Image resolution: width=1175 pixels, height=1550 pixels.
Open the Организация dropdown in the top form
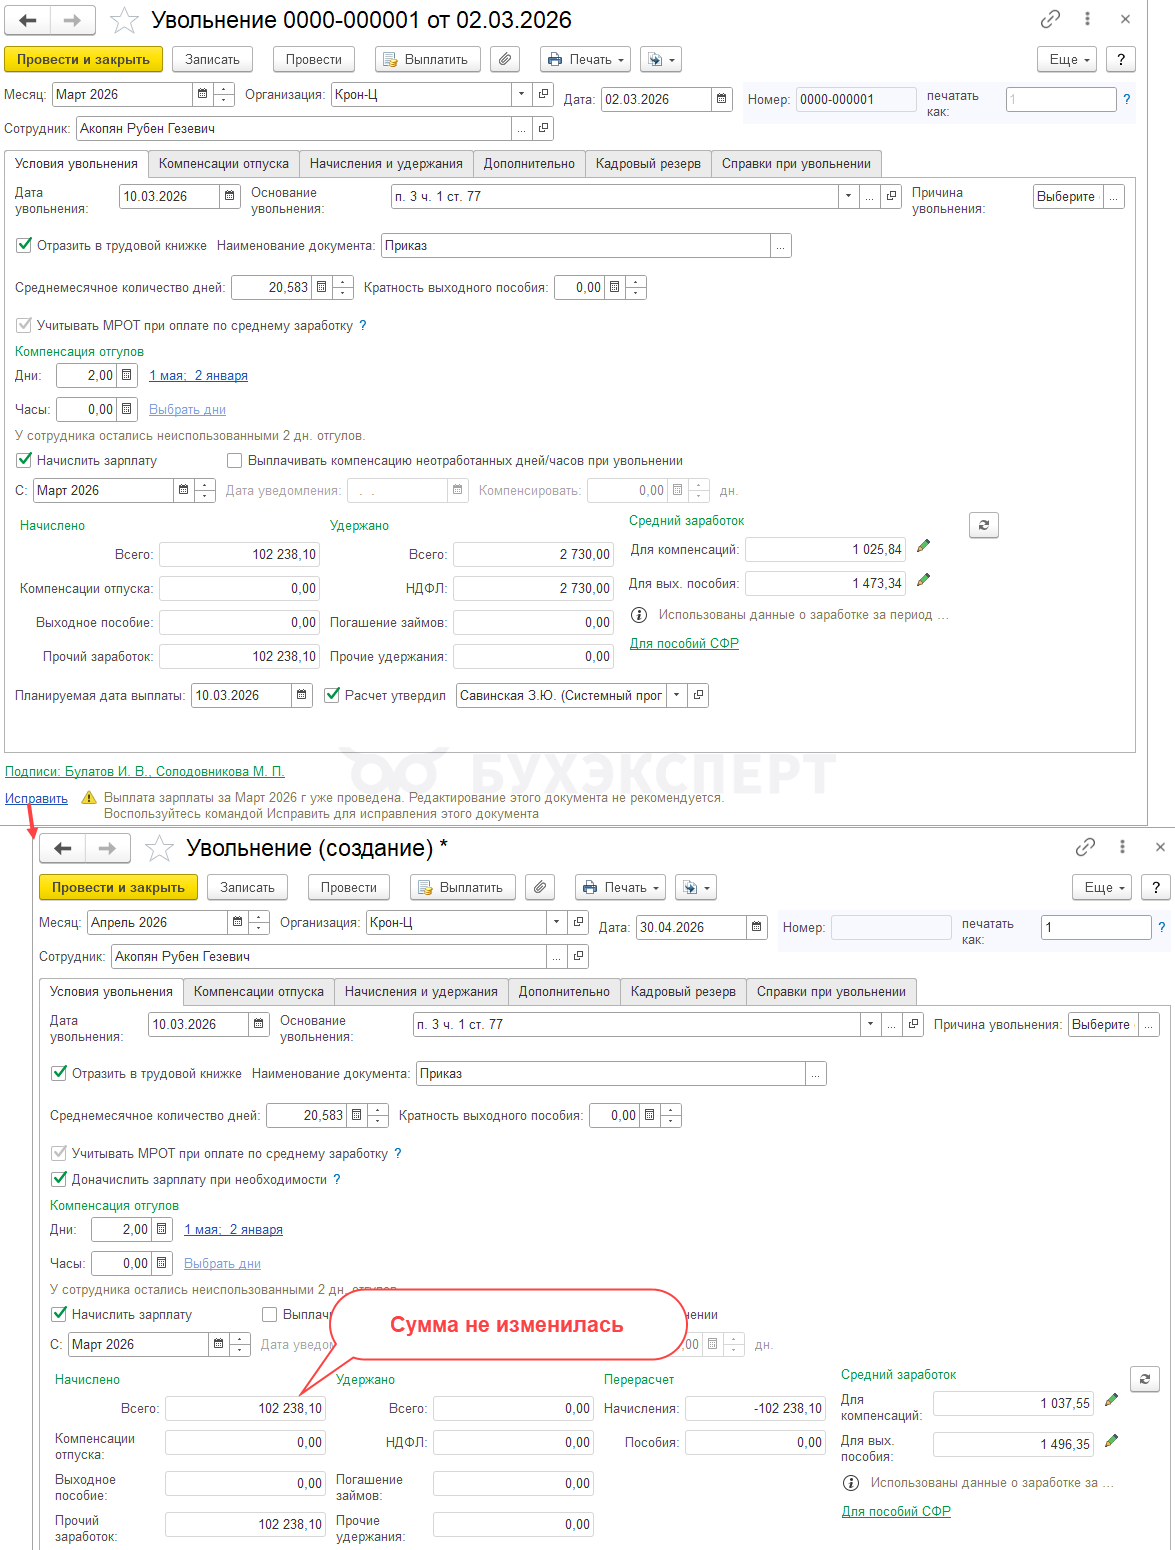coord(521,94)
